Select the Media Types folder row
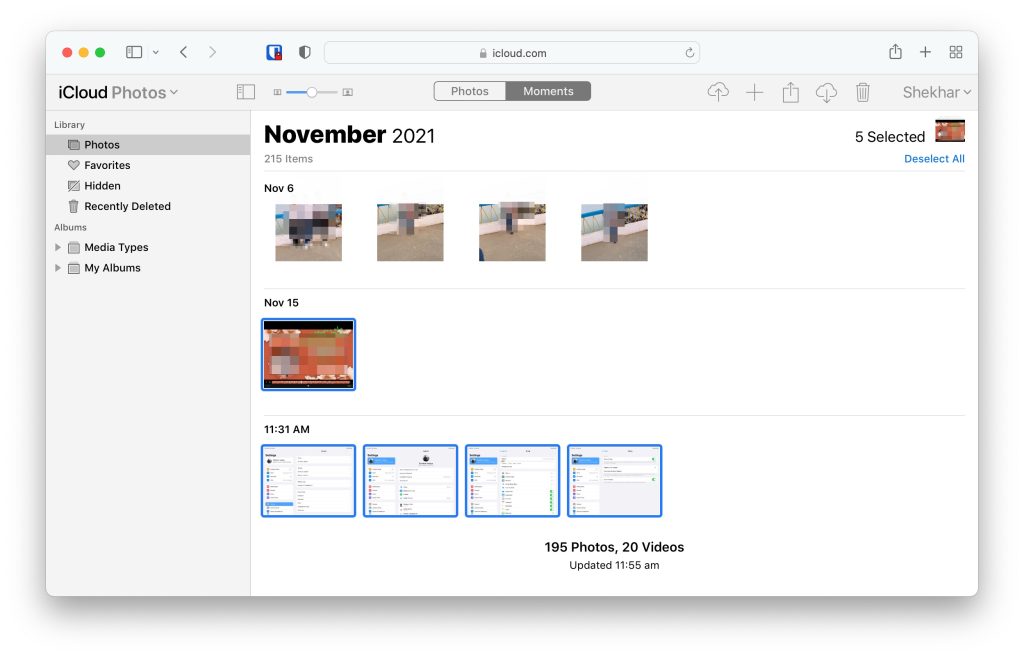This screenshot has width=1024, height=657. 148,248
